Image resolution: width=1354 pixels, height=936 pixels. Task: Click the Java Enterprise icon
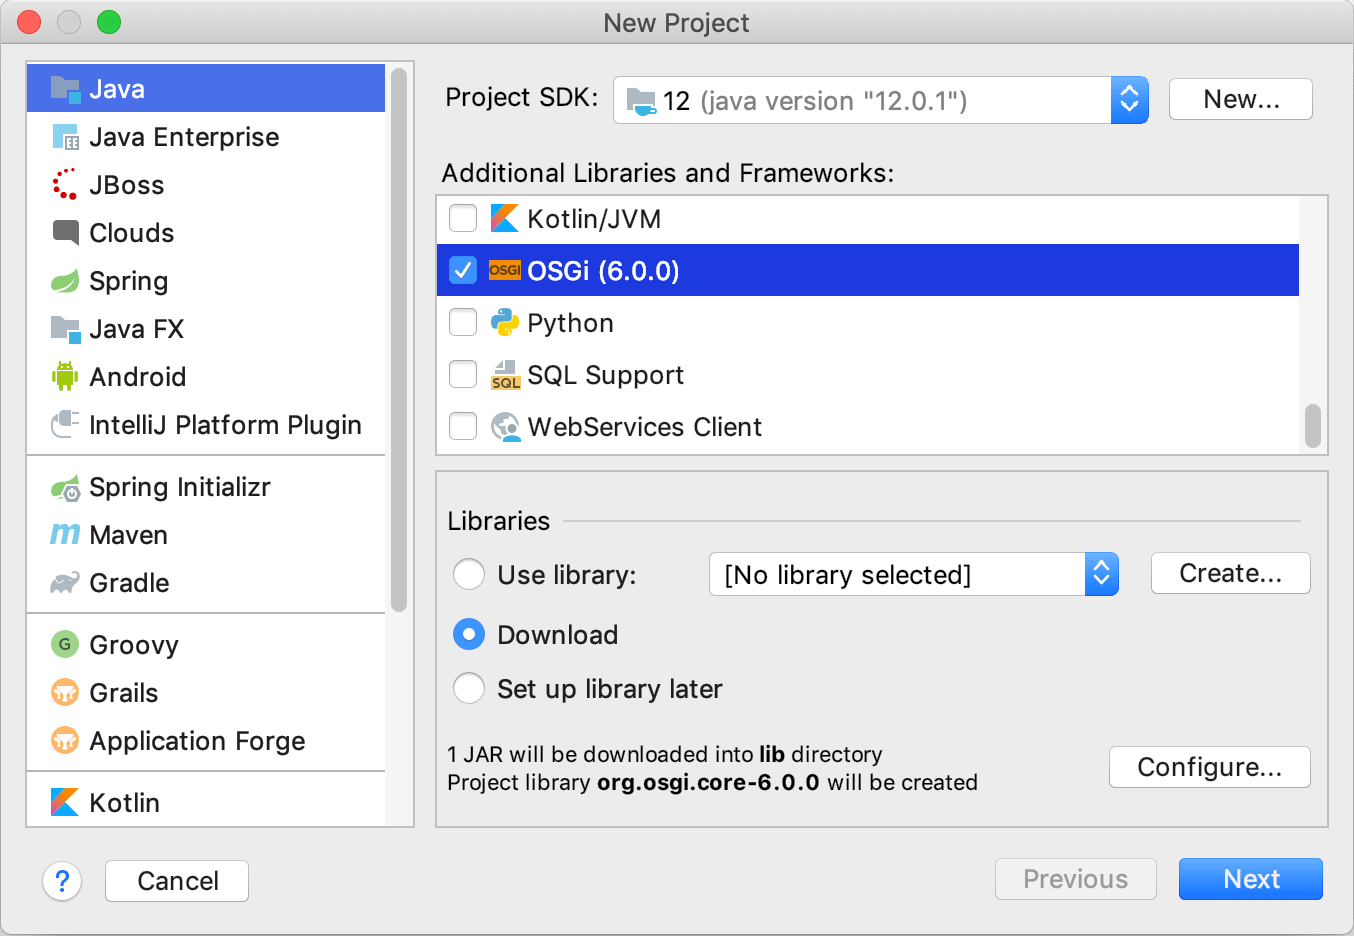click(x=65, y=137)
